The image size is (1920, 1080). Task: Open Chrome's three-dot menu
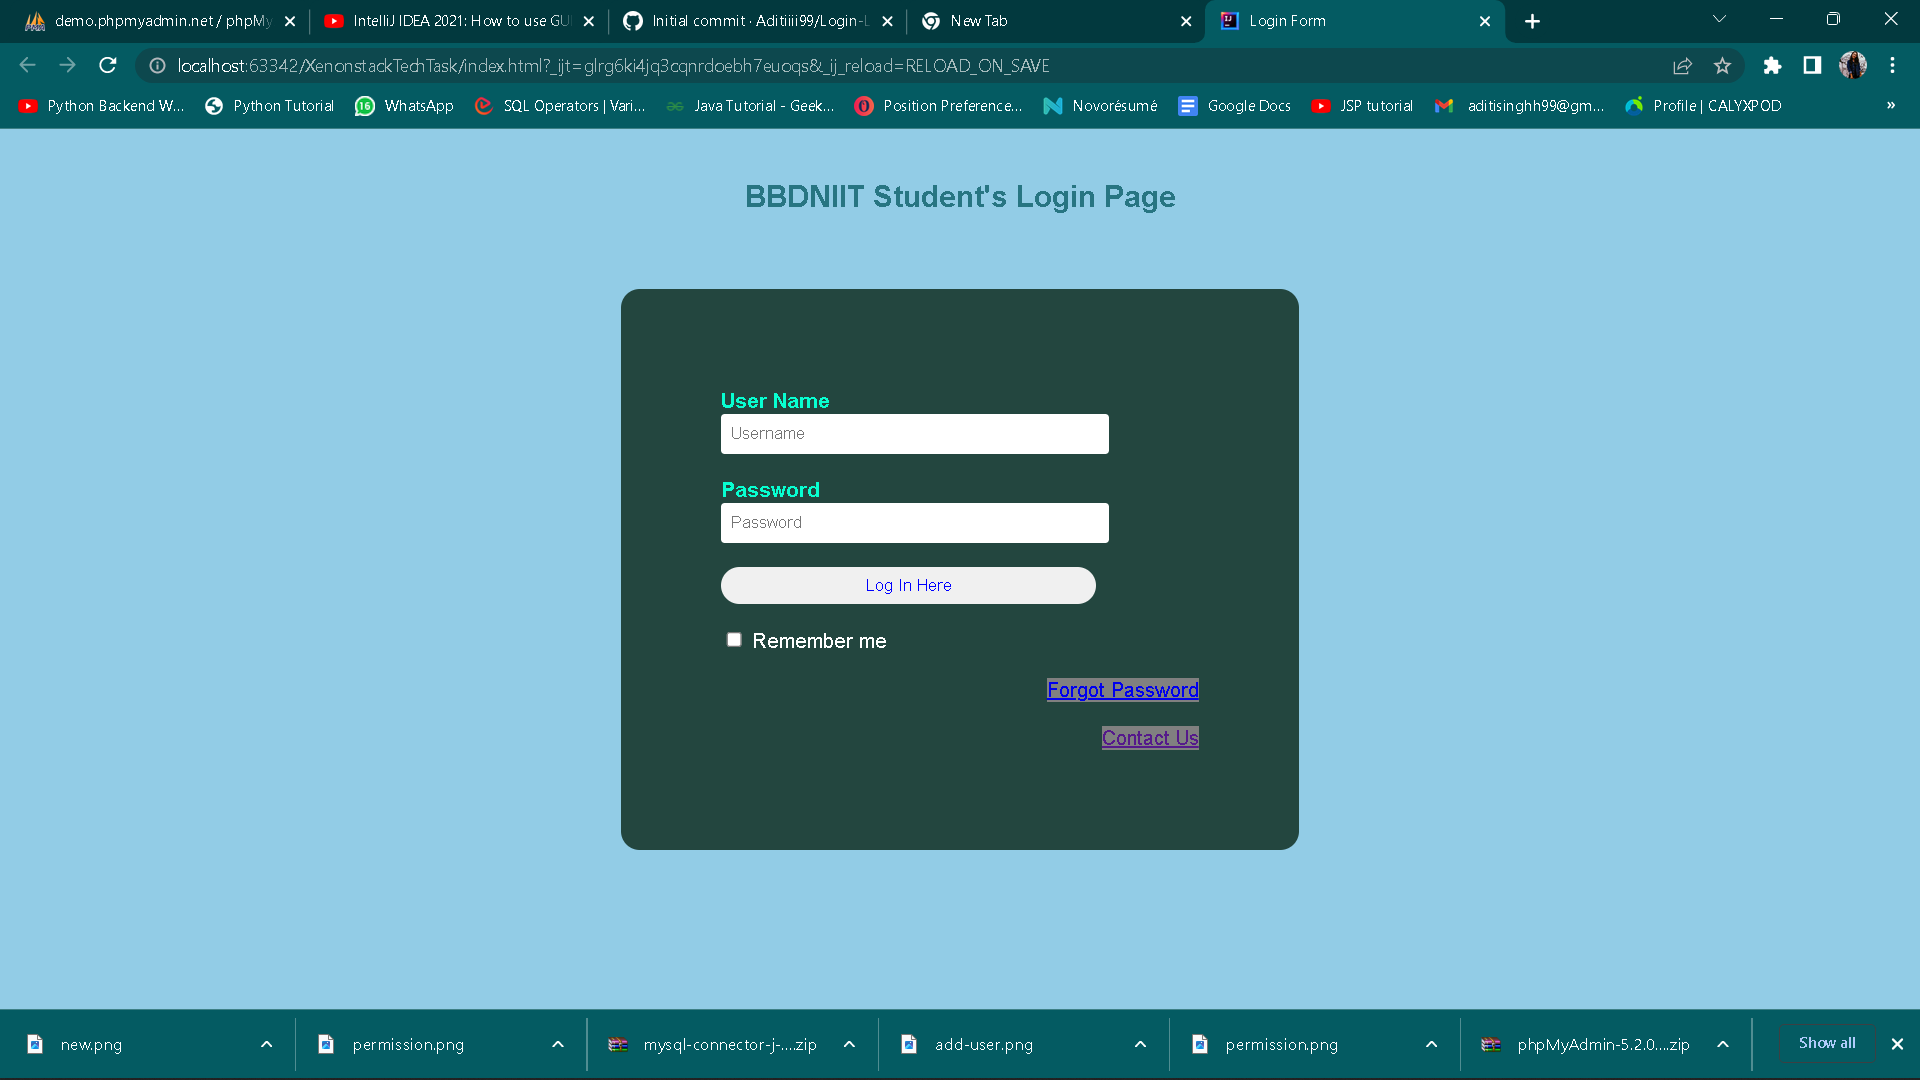point(1892,65)
